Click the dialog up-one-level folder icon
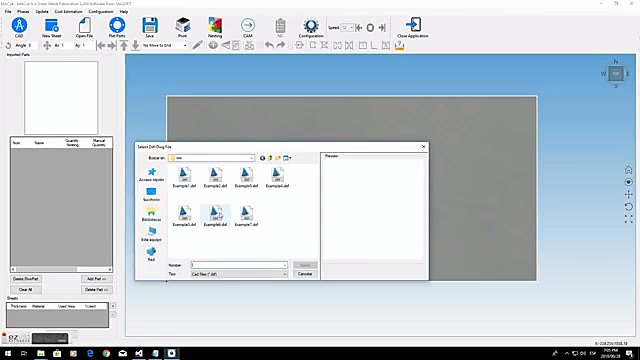Image resolution: width=640 pixels, height=360 pixels. pyautogui.click(x=270, y=158)
